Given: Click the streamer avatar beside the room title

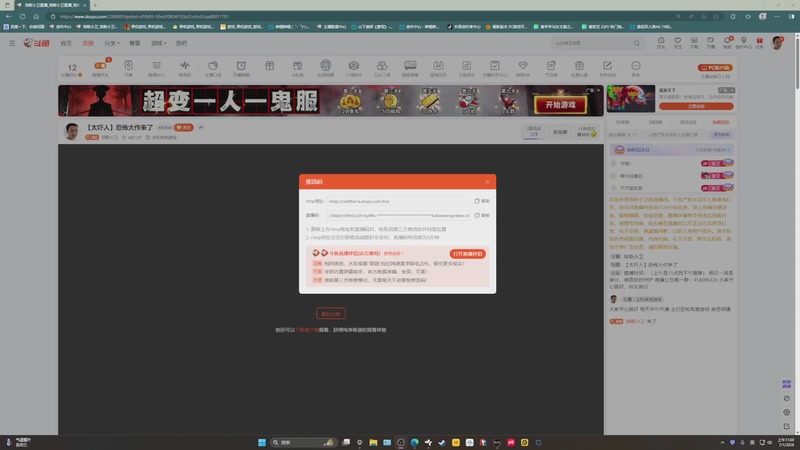Looking at the screenshot, I should point(72,131).
